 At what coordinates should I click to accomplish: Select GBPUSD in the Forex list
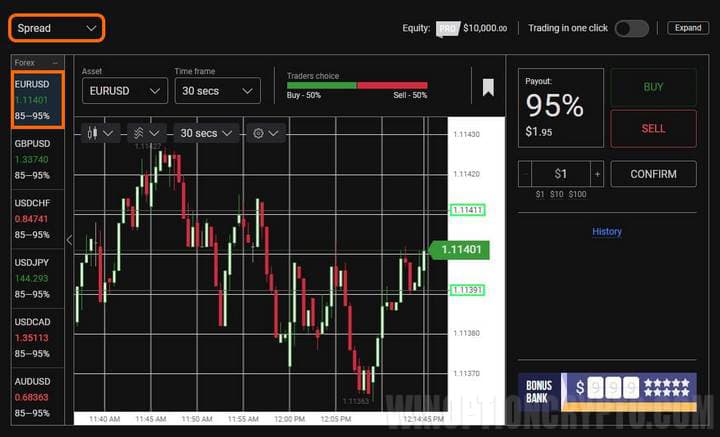tap(37, 159)
